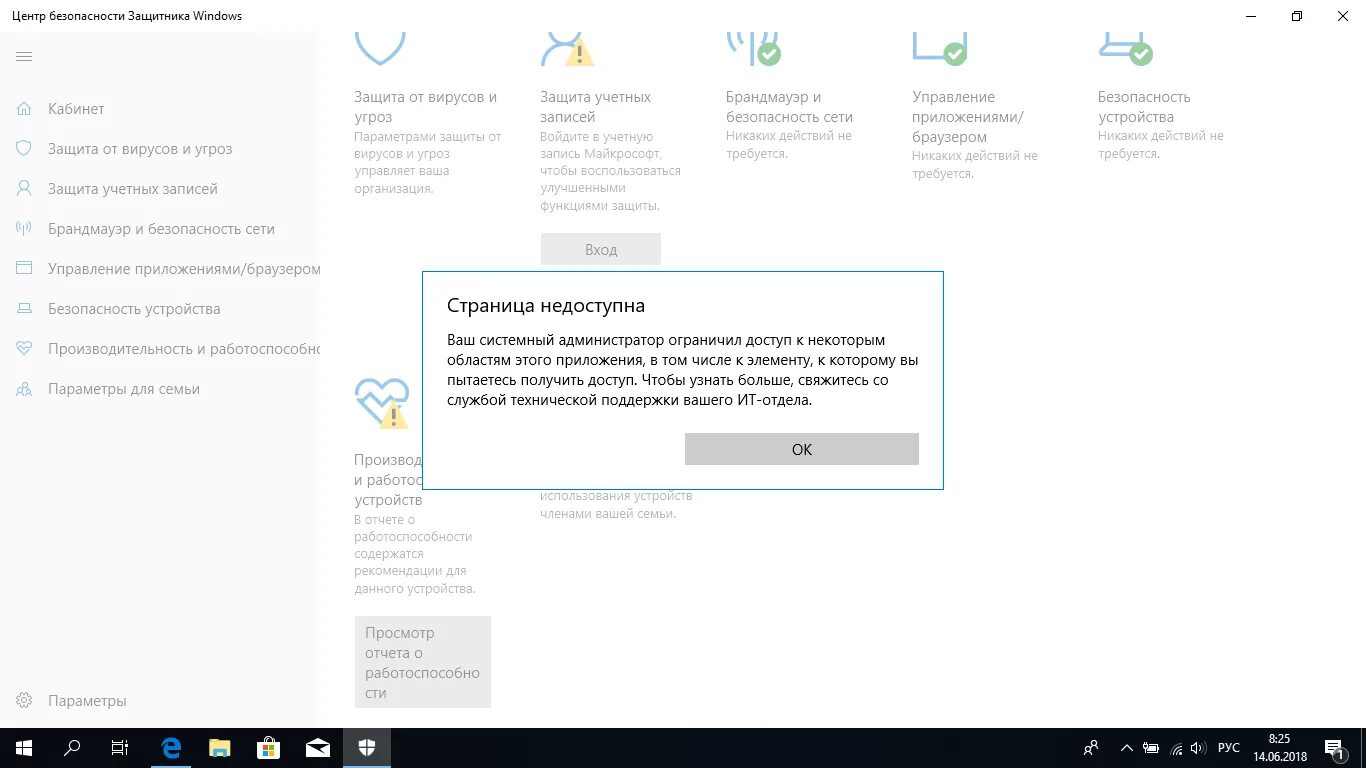Screen dimensions: 1366x768
Task: Open Производительность и работоспособность in sidebar
Action: (x=184, y=349)
